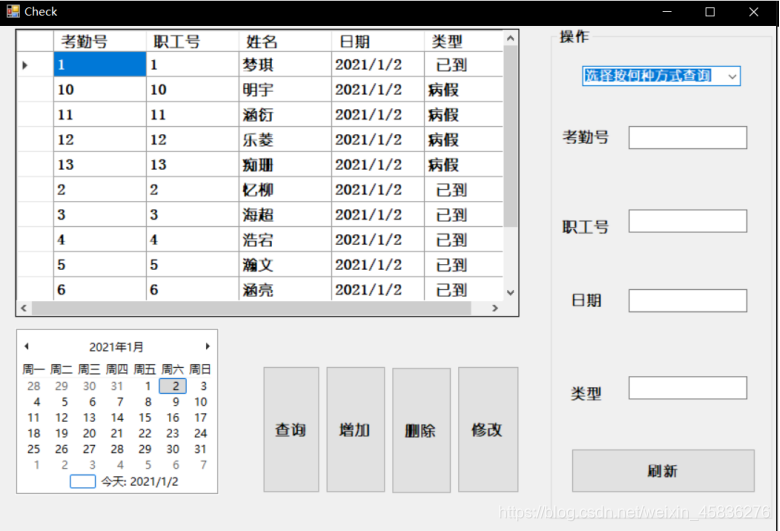Image resolution: width=780 pixels, height=531 pixels.
Task: Click 考勤号 cell 13
Action: point(100,164)
